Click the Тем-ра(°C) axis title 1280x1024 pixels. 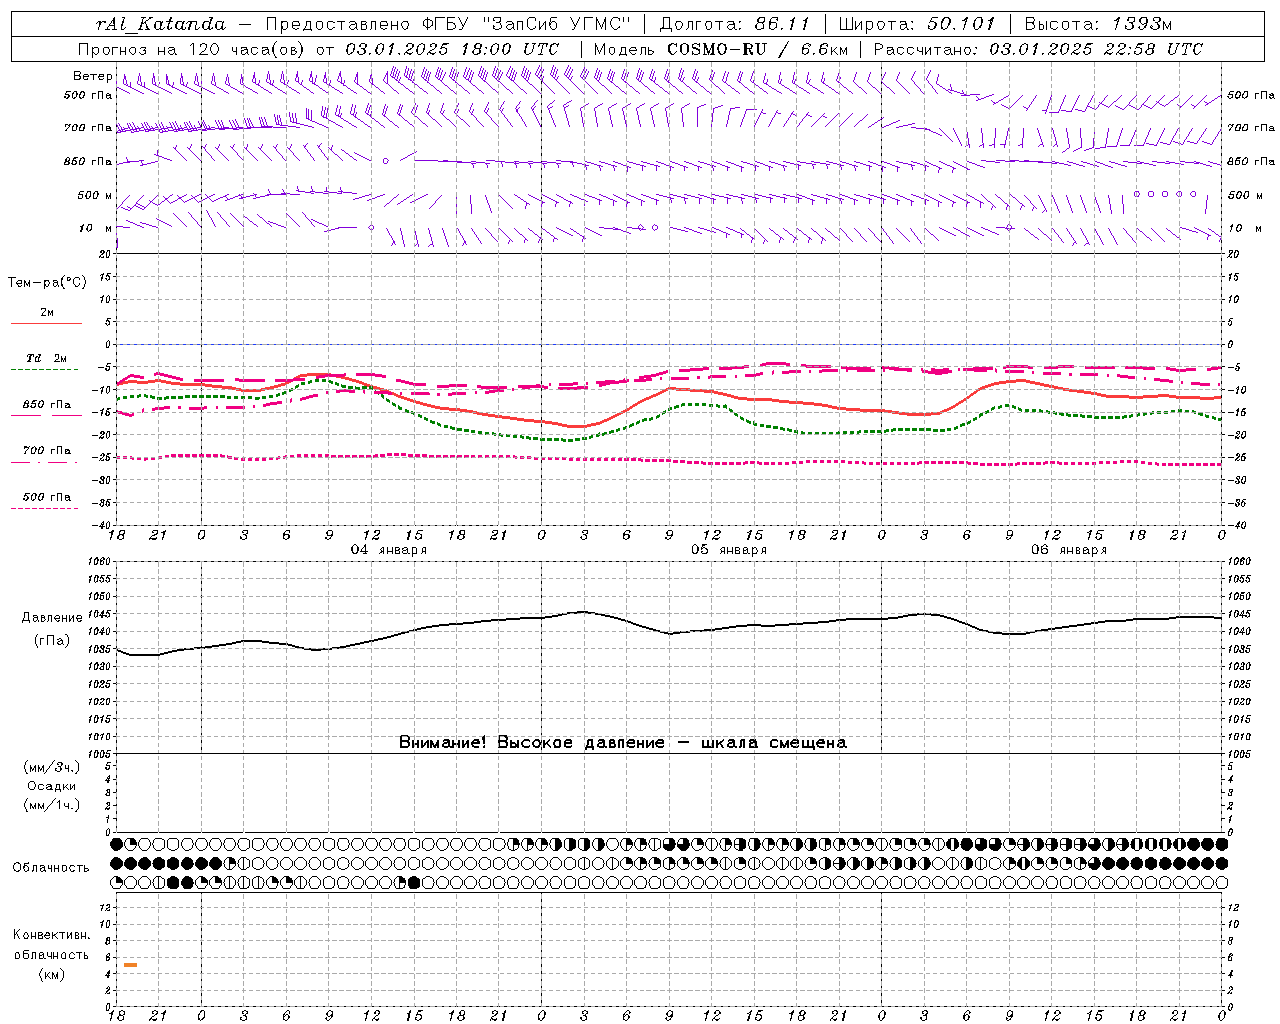(47, 283)
